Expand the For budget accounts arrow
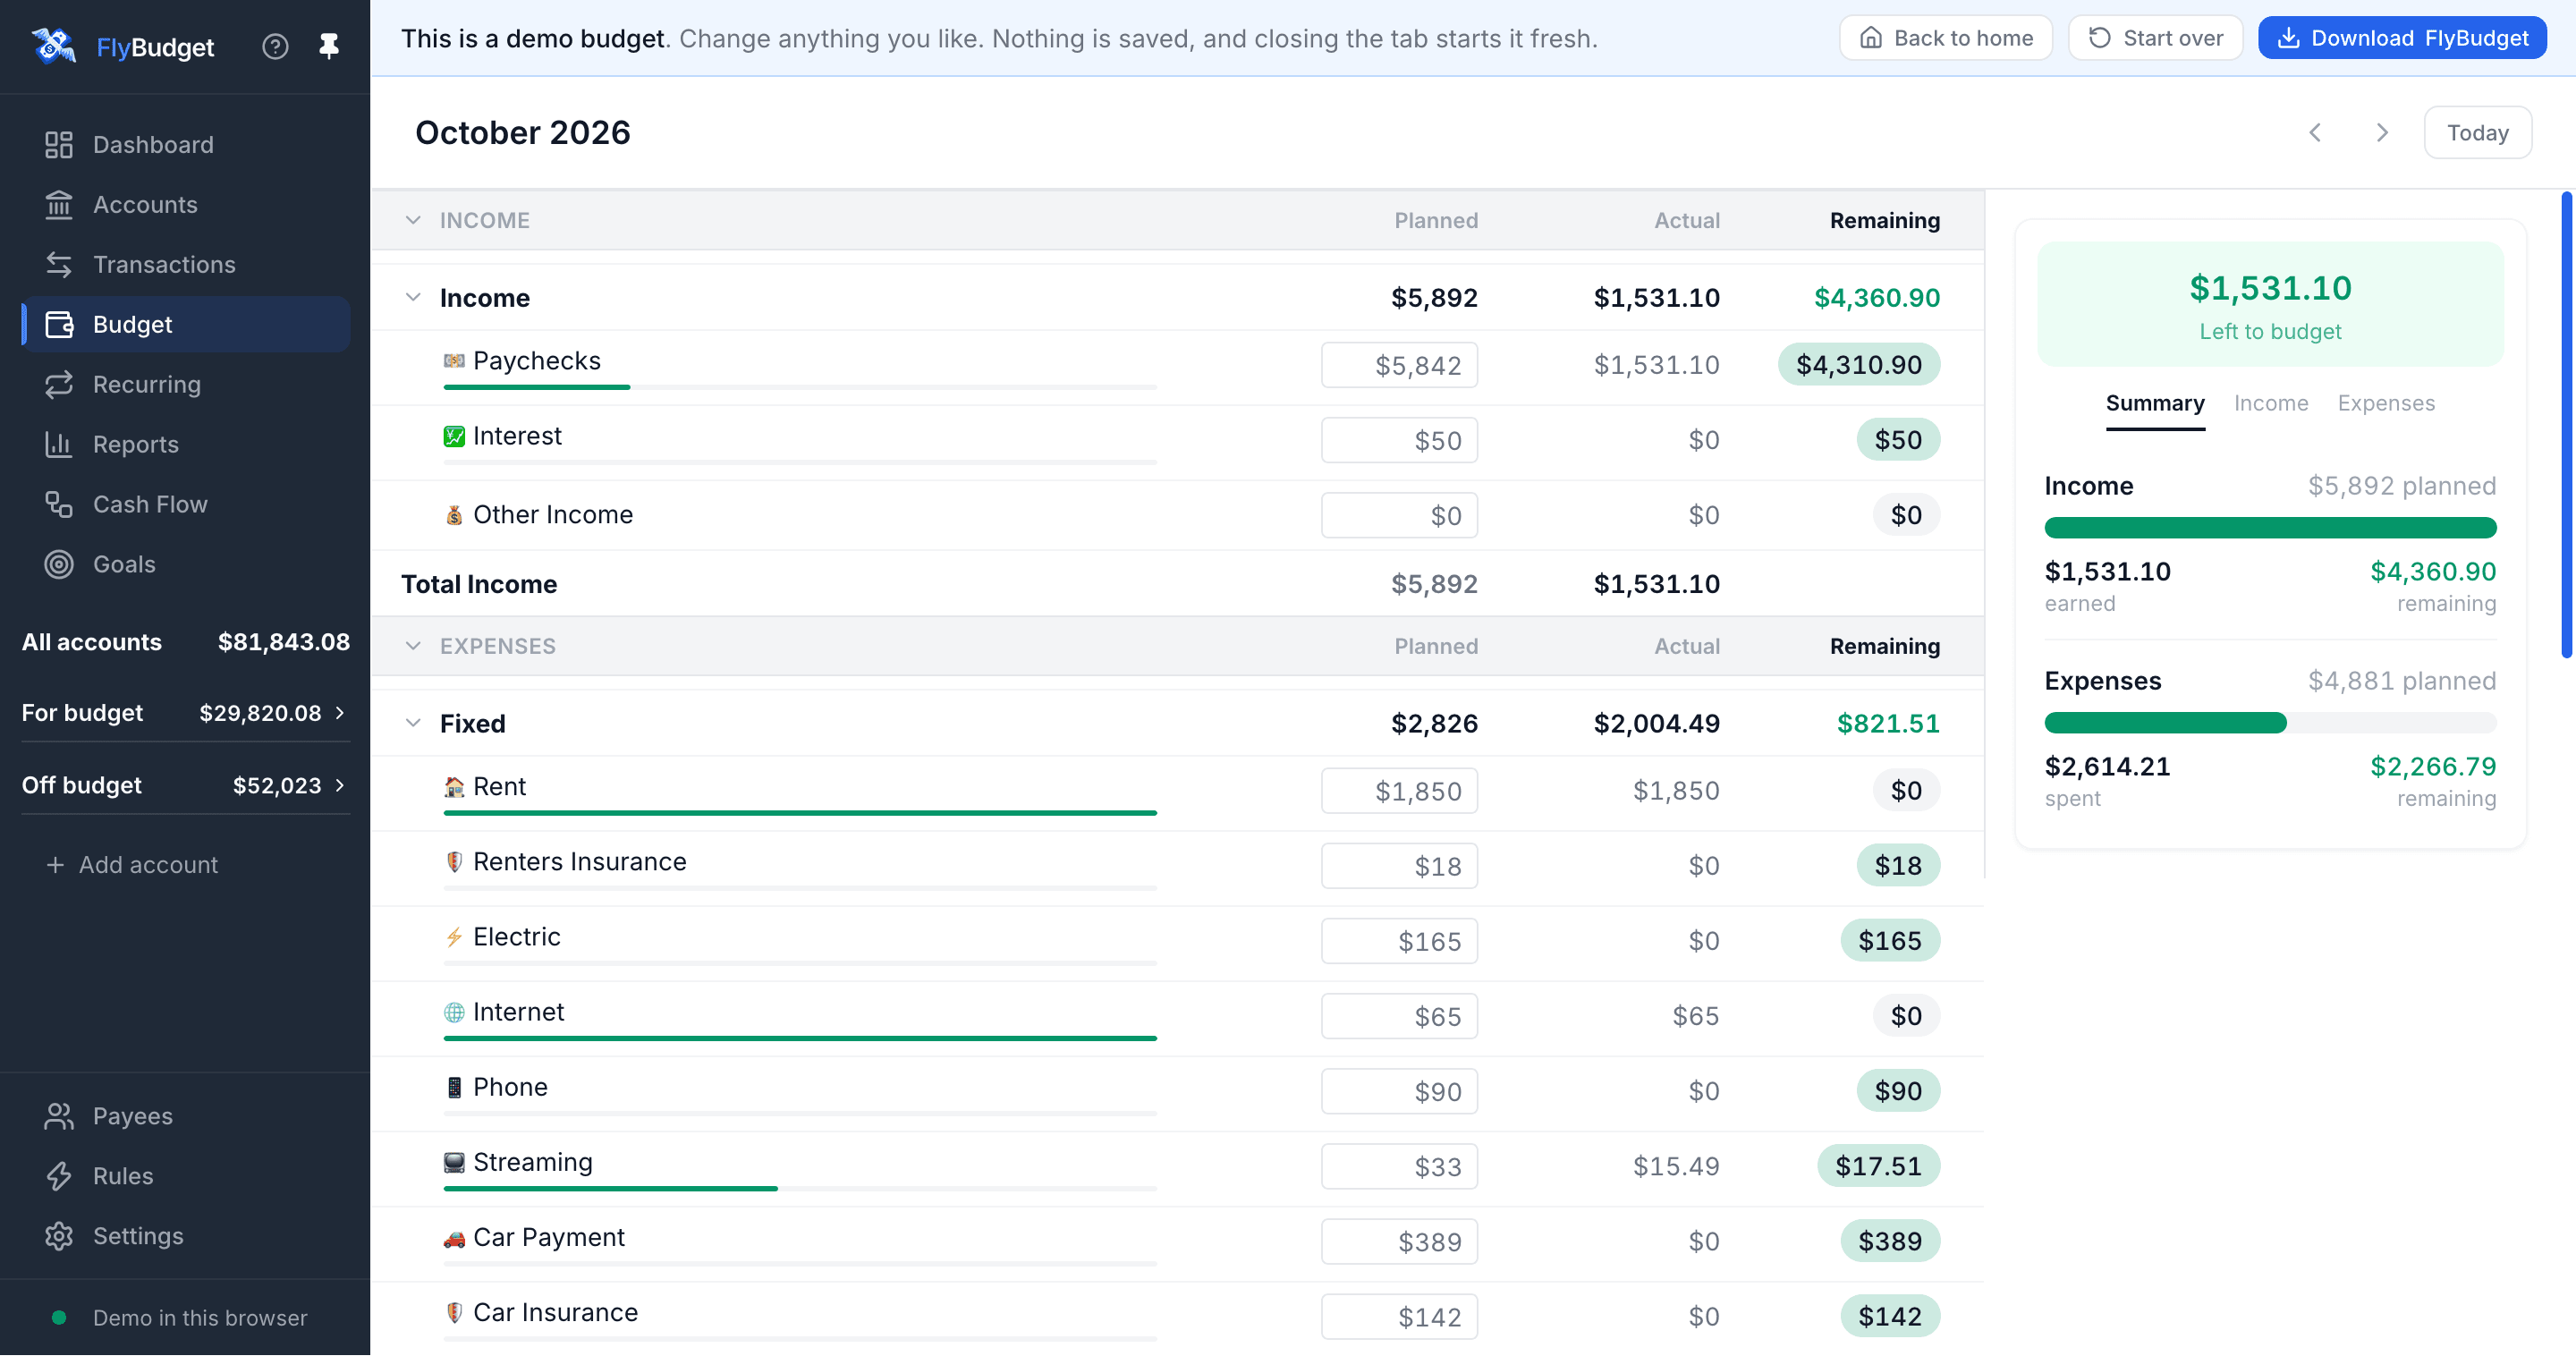2576x1356 pixels. (x=340, y=713)
